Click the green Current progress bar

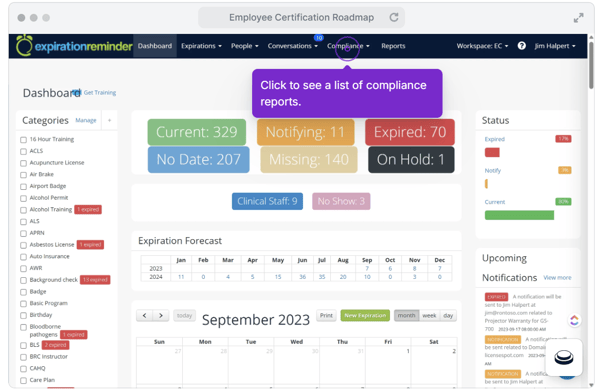tap(519, 215)
